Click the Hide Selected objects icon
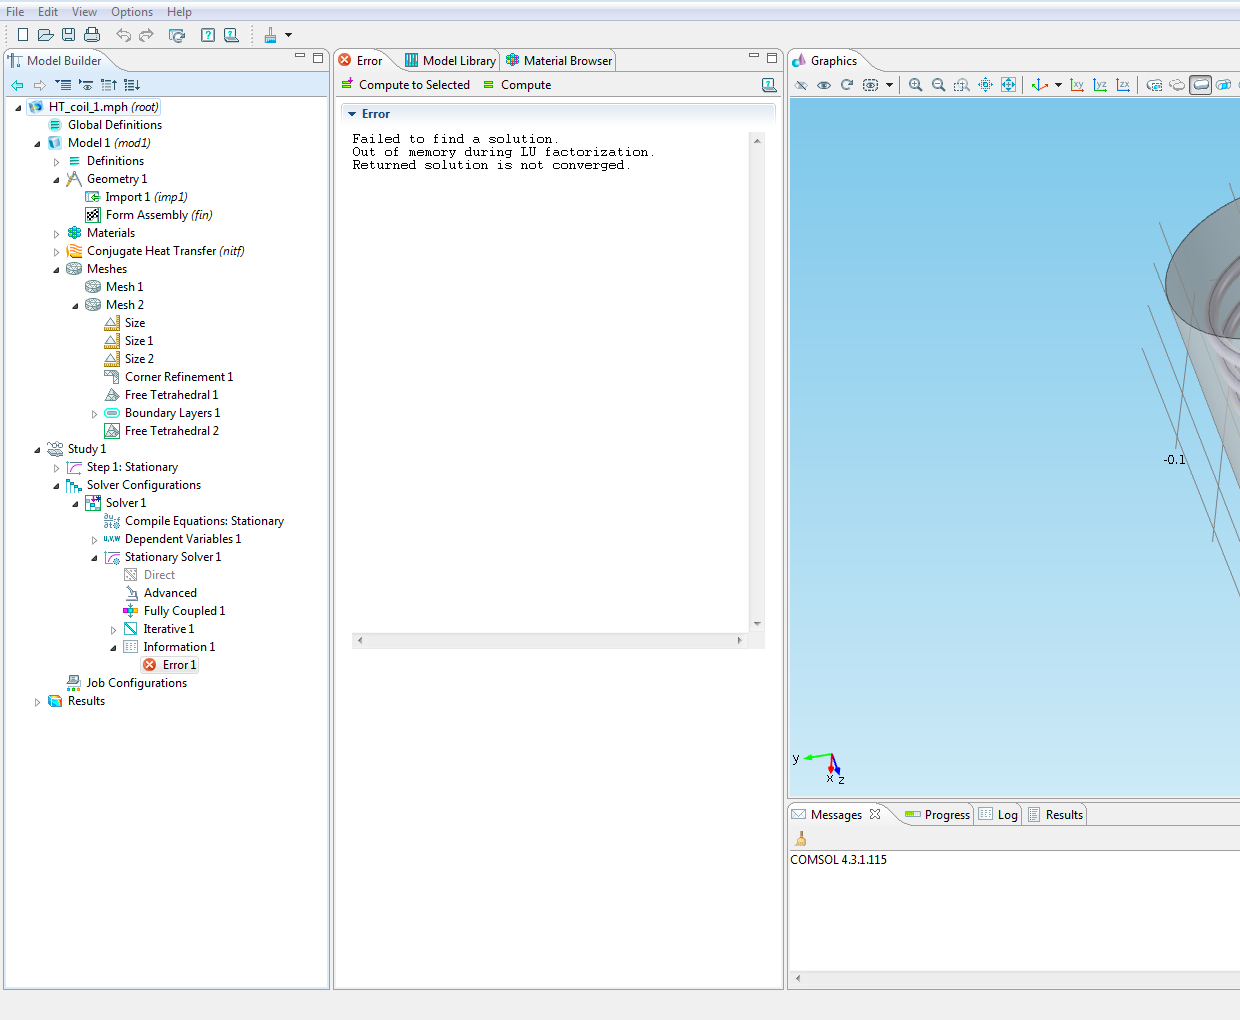 (801, 85)
